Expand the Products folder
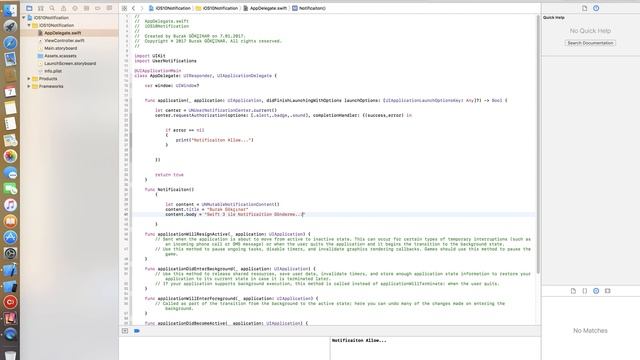The image size is (640, 360). pyautogui.click(x=29, y=79)
